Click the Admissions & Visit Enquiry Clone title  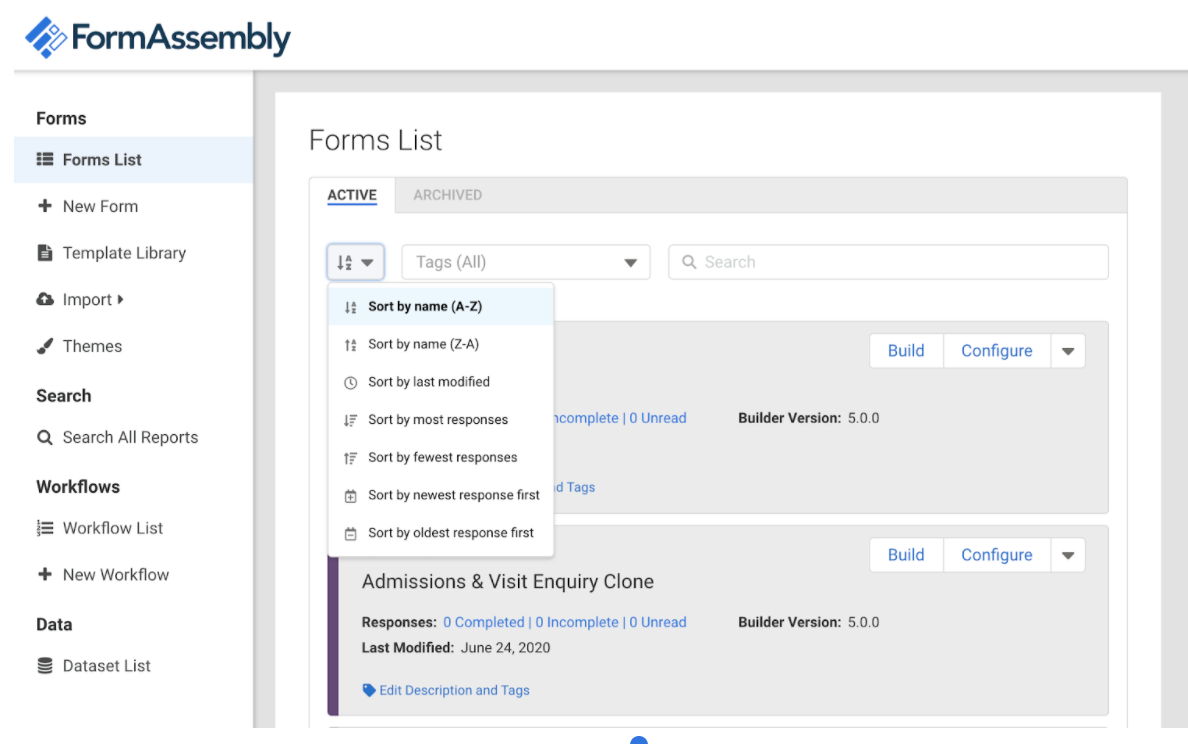tap(508, 581)
